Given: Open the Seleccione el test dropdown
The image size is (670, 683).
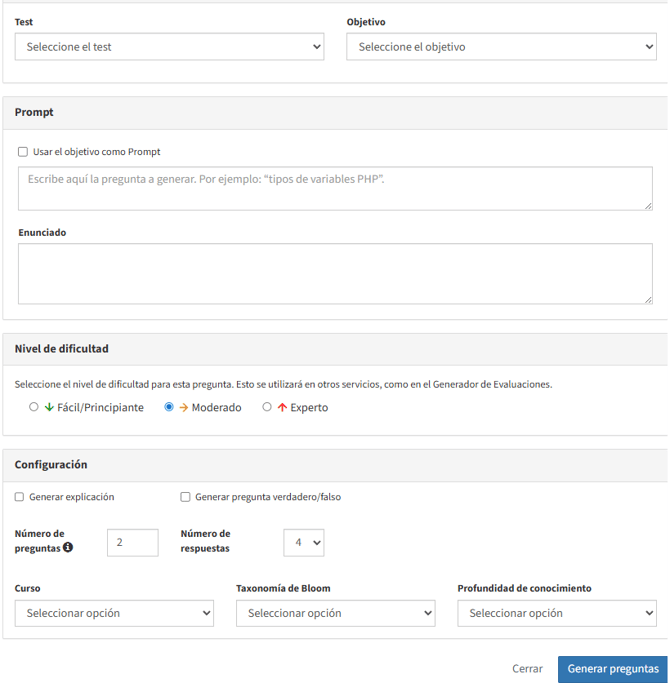Looking at the screenshot, I should click(x=169, y=47).
